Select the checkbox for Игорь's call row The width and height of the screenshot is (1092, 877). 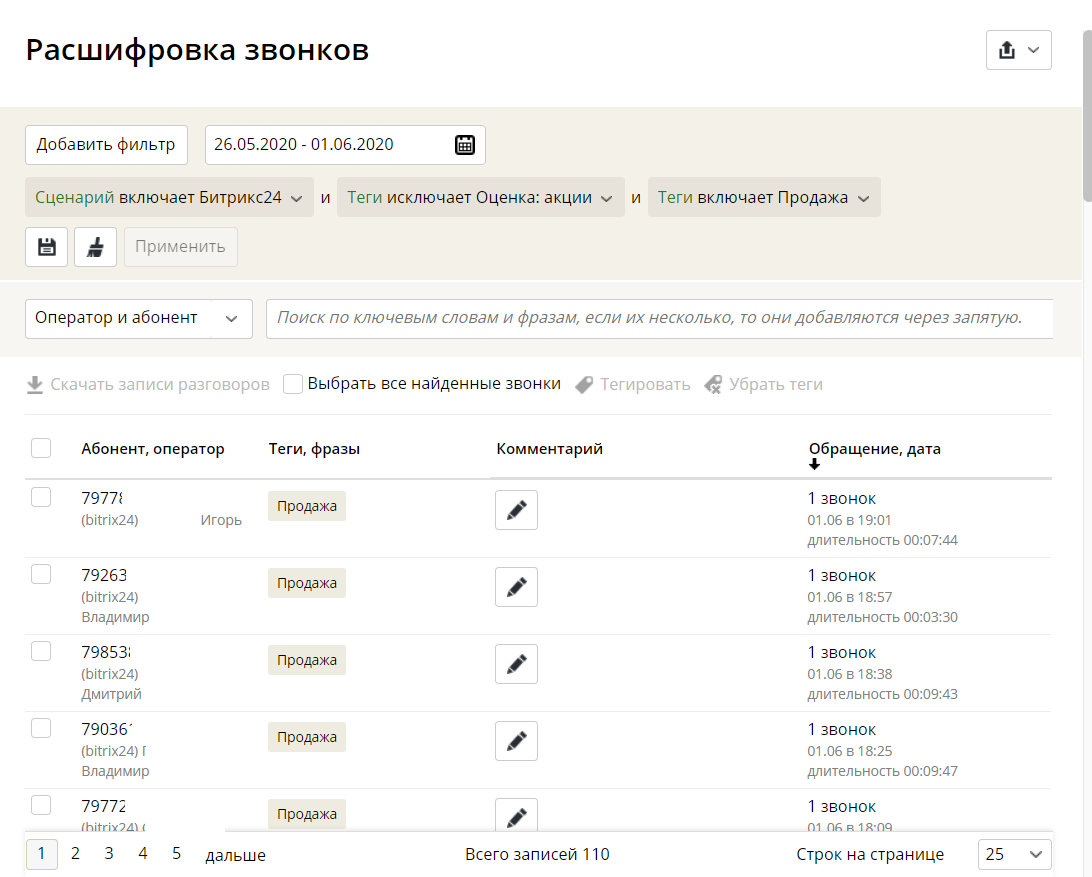click(41, 497)
